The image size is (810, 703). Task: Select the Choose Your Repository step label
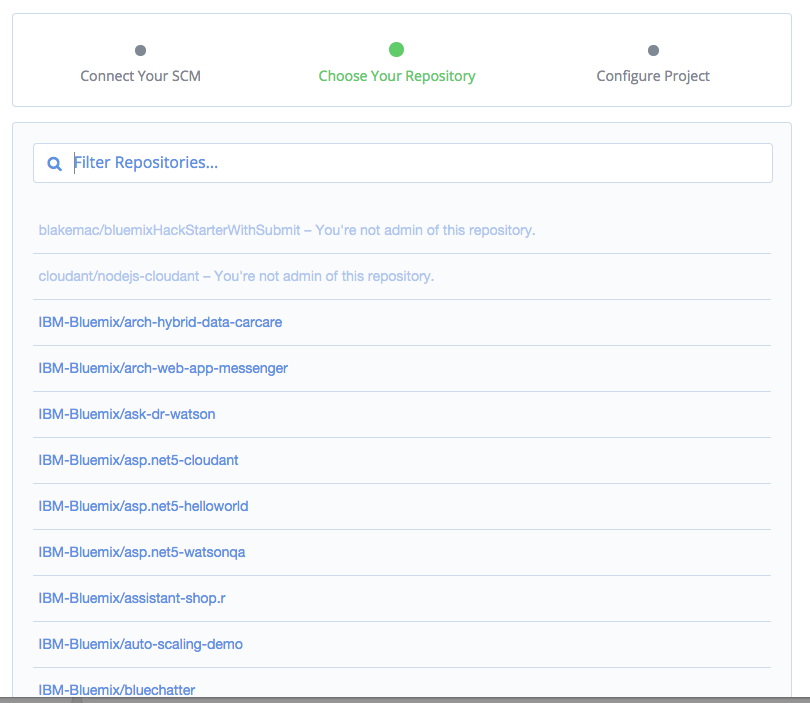397,76
